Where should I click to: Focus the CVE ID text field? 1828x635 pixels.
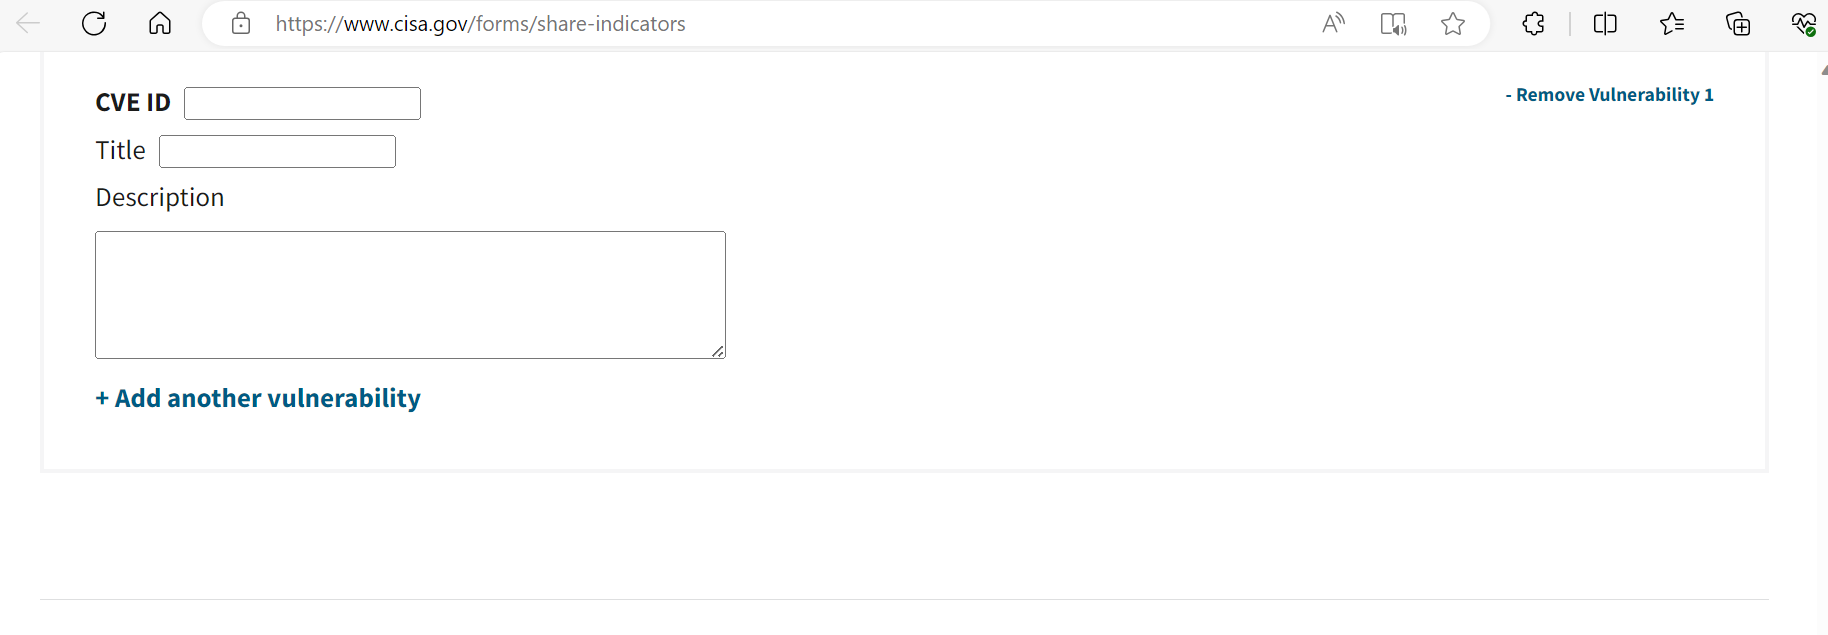coord(302,103)
